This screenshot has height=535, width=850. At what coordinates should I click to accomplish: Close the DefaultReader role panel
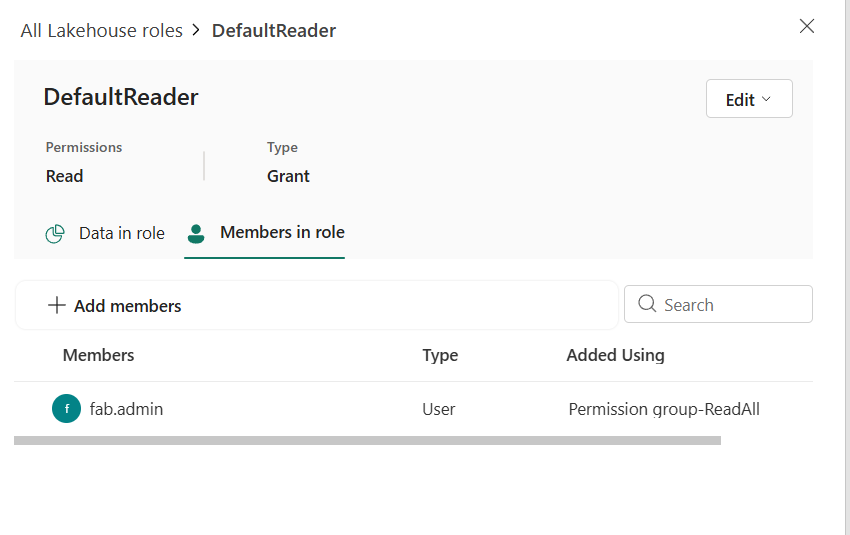click(x=807, y=26)
